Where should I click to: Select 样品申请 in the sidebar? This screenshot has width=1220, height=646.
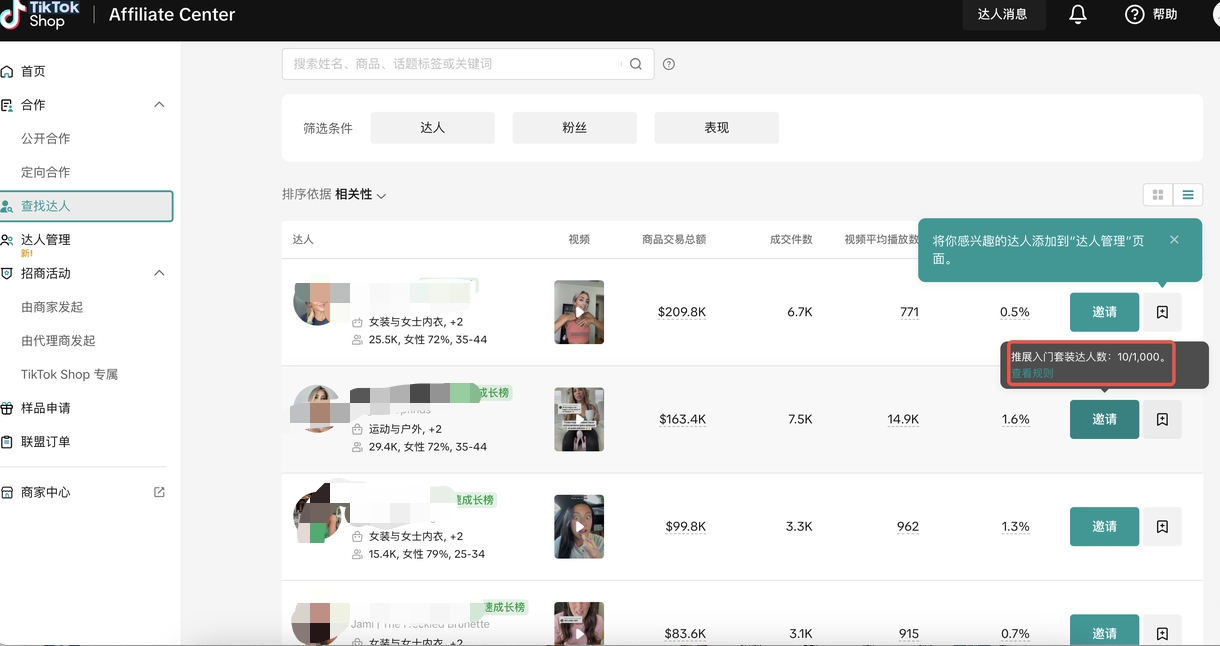coord(46,408)
